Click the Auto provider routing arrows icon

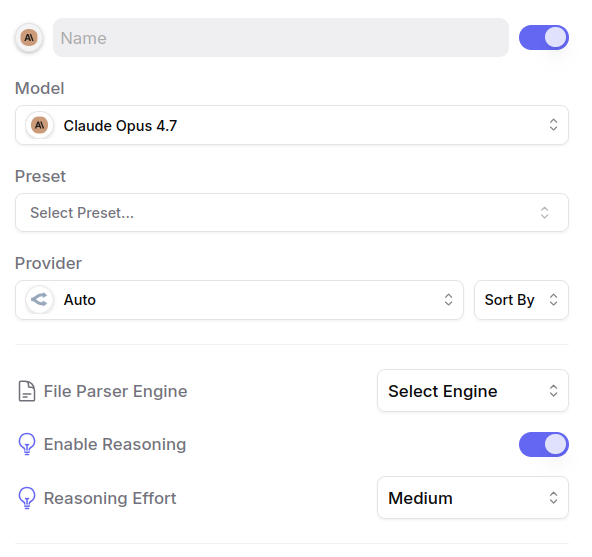pyautogui.click(x=39, y=300)
